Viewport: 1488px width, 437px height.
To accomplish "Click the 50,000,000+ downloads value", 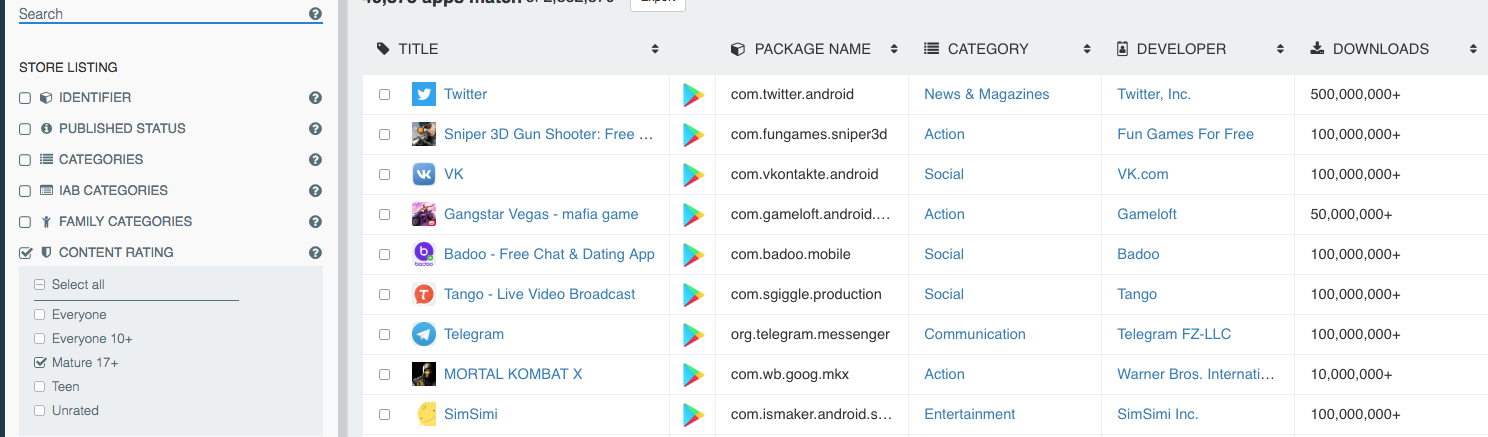I will pyautogui.click(x=1351, y=214).
